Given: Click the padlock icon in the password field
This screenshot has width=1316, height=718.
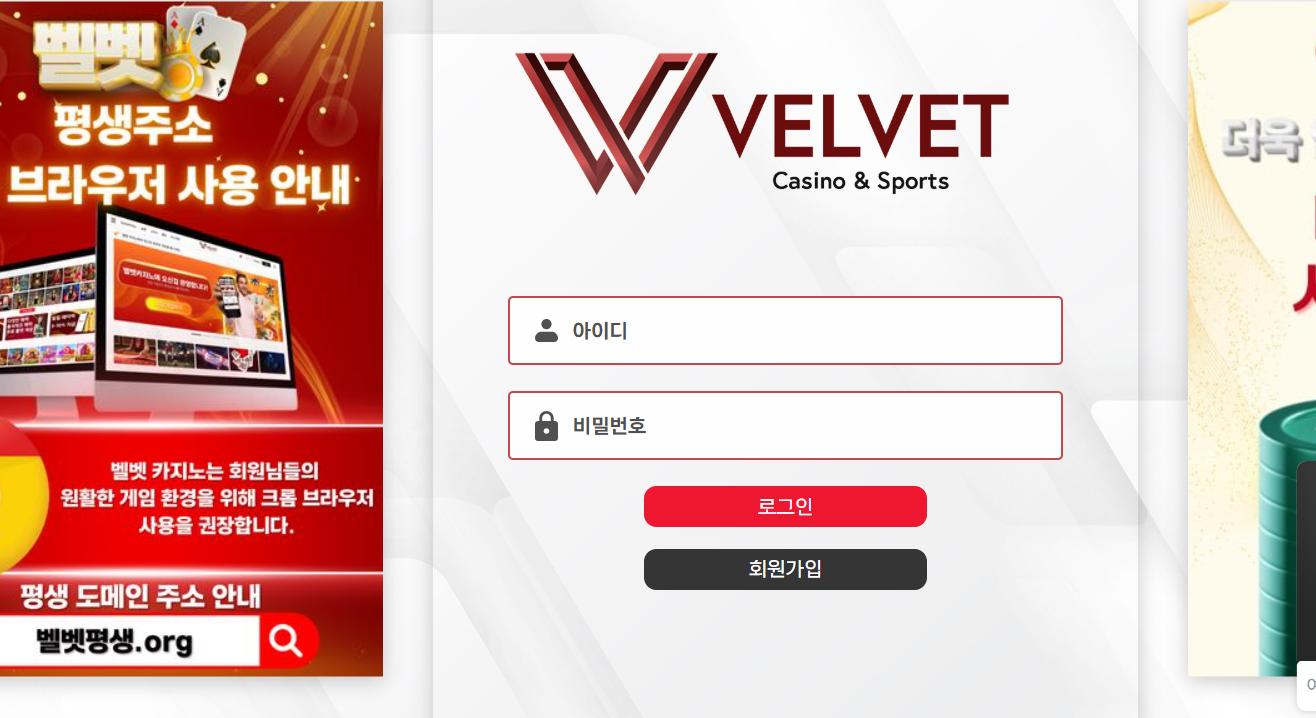Looking at the screenshot, I should point(546,426).
